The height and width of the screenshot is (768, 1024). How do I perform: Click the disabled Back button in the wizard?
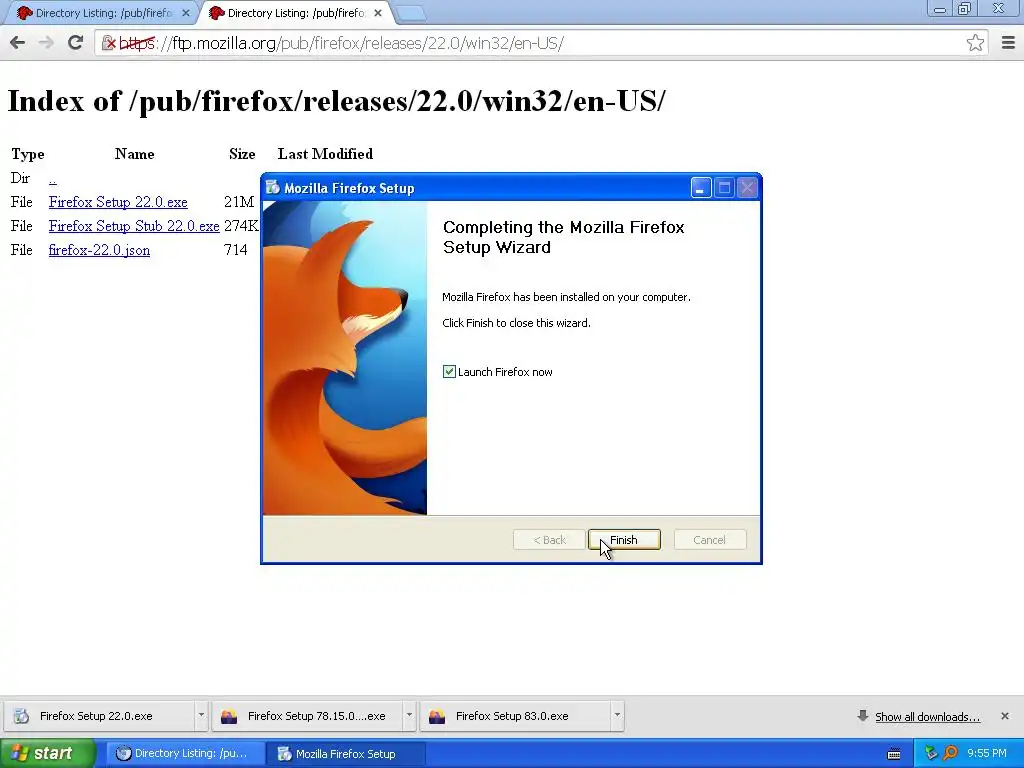coord(549,540)
